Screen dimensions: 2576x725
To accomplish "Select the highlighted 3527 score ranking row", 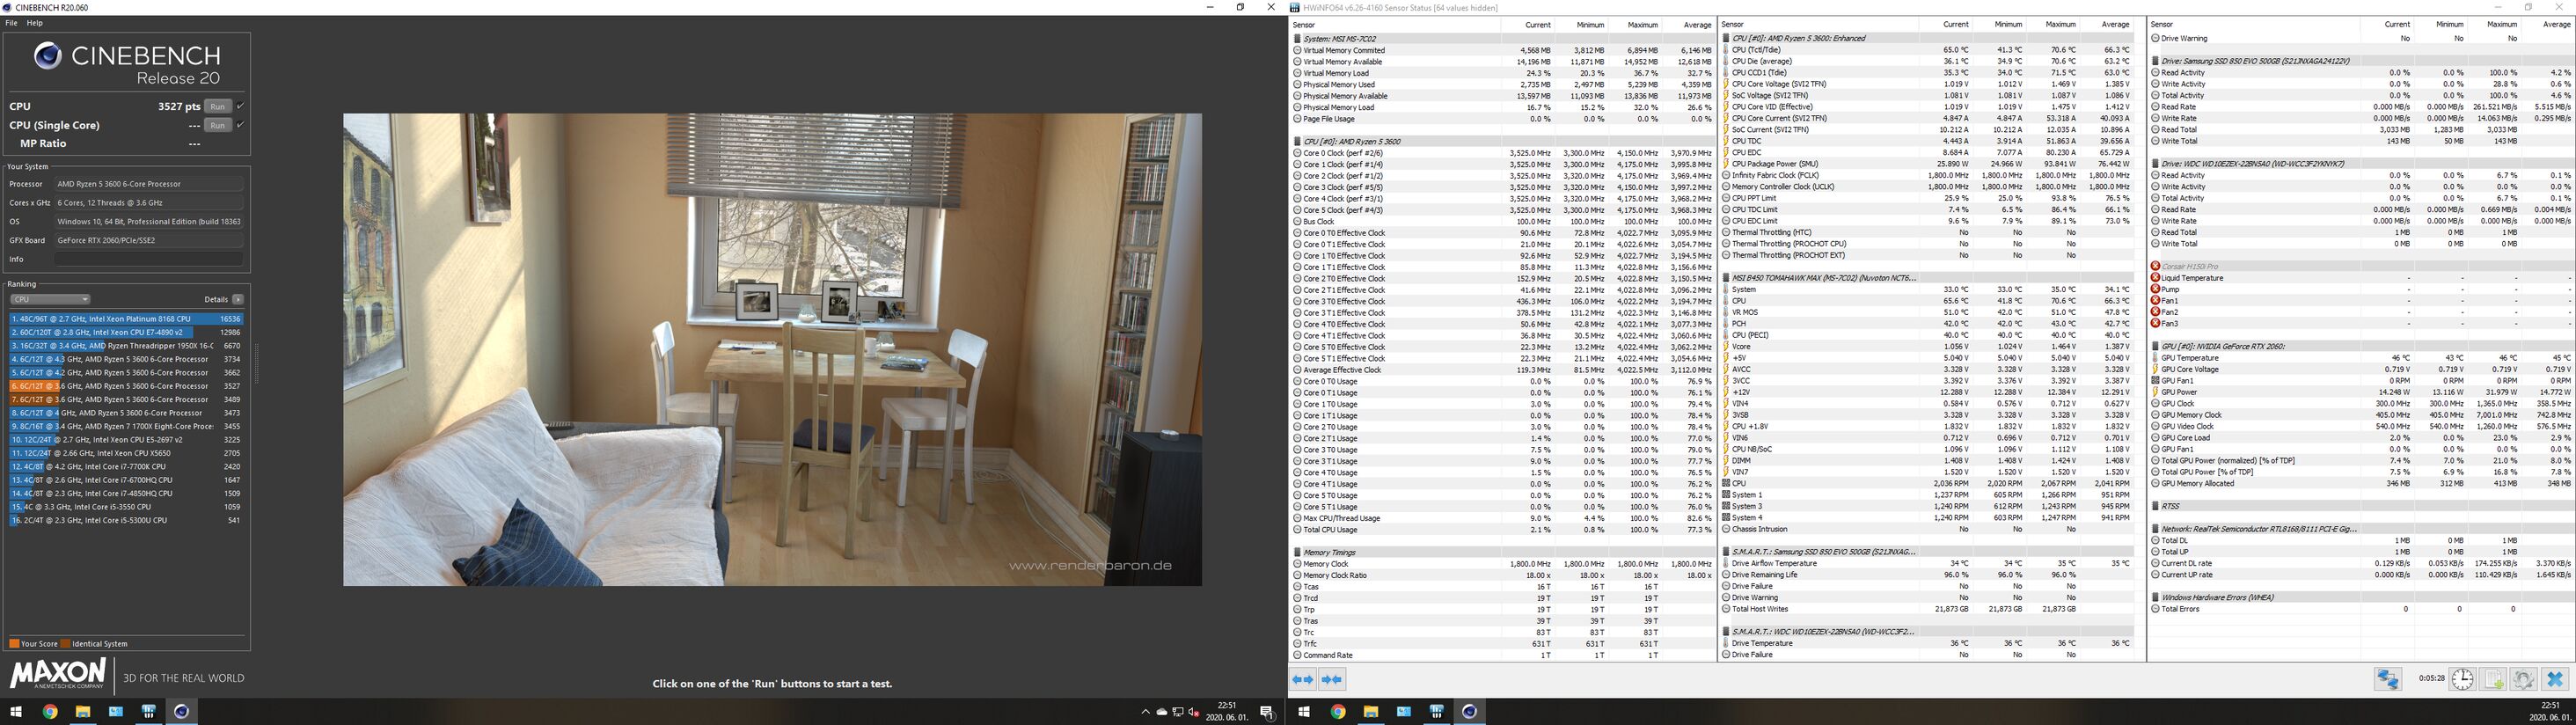I will [126, 386].
